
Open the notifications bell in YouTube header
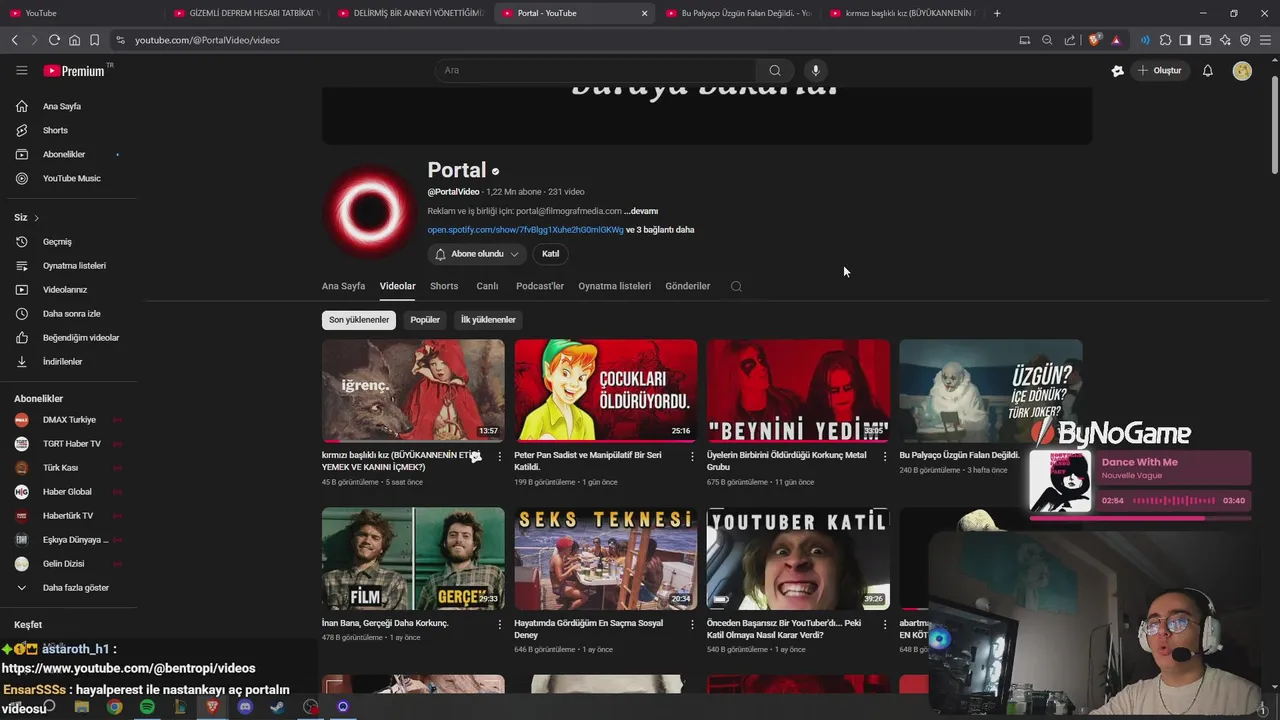tap(1208, 71)
